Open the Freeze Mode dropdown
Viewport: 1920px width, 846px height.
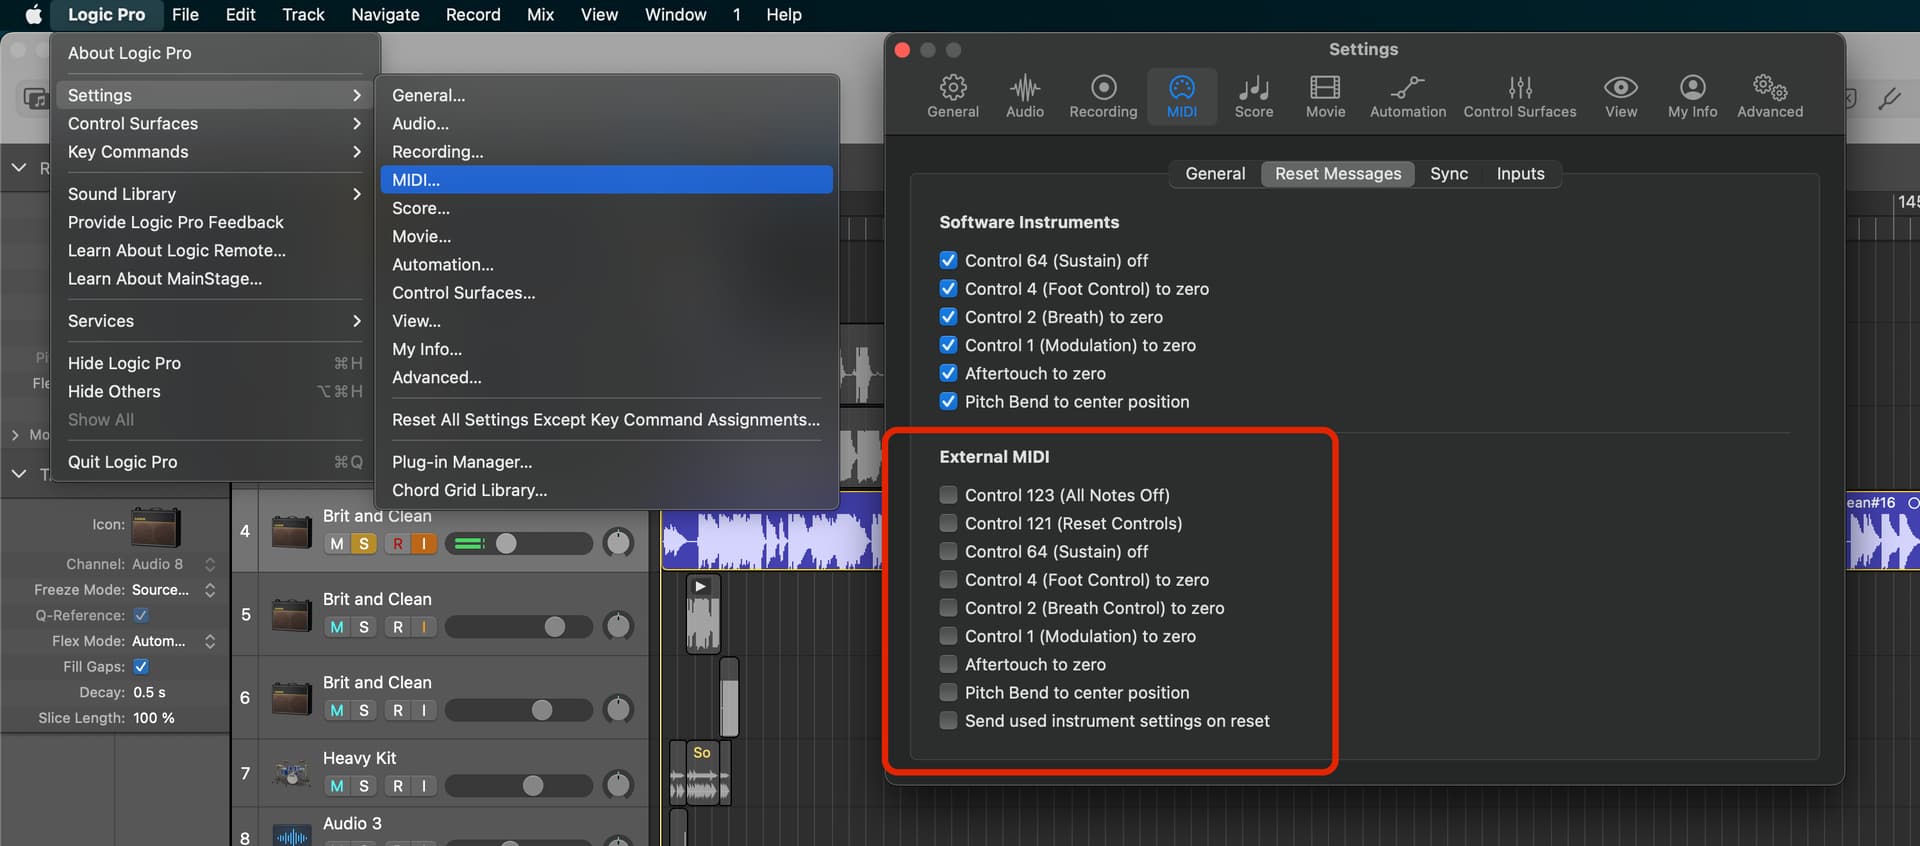point(174,590)
